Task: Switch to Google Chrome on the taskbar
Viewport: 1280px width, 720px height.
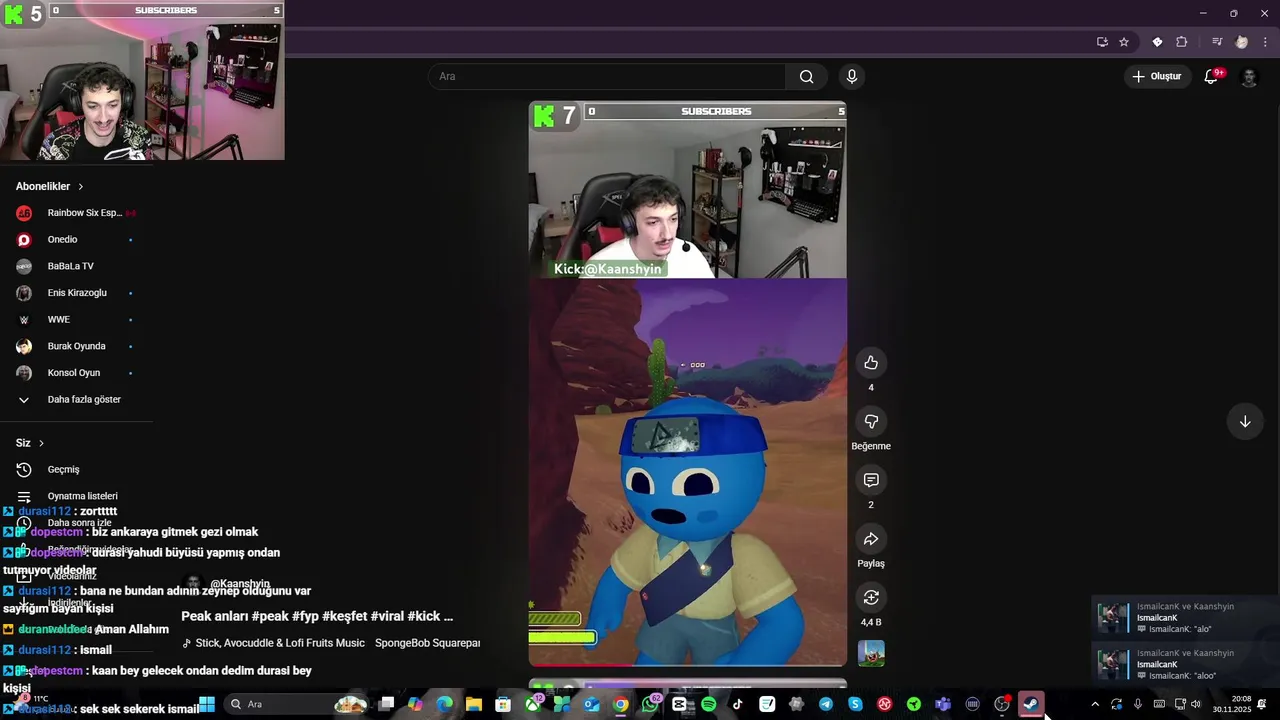Action: (621, 705)
